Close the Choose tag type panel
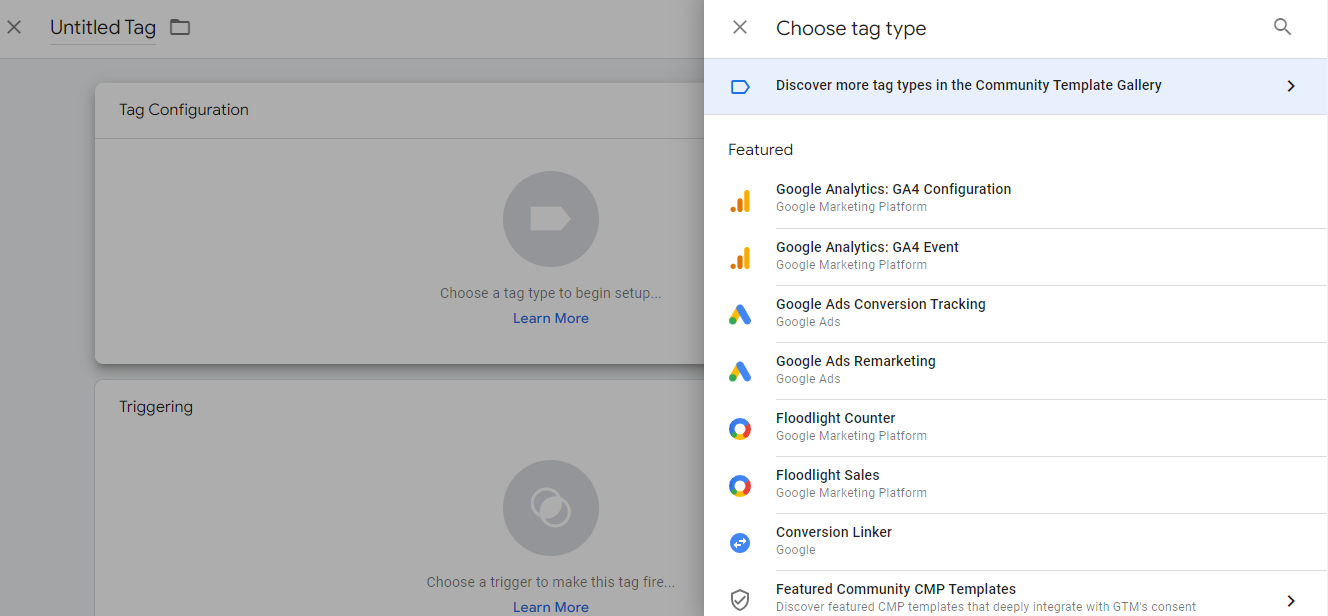The width and height of the screenshot is (1328, 616). [x=740, y=28]
